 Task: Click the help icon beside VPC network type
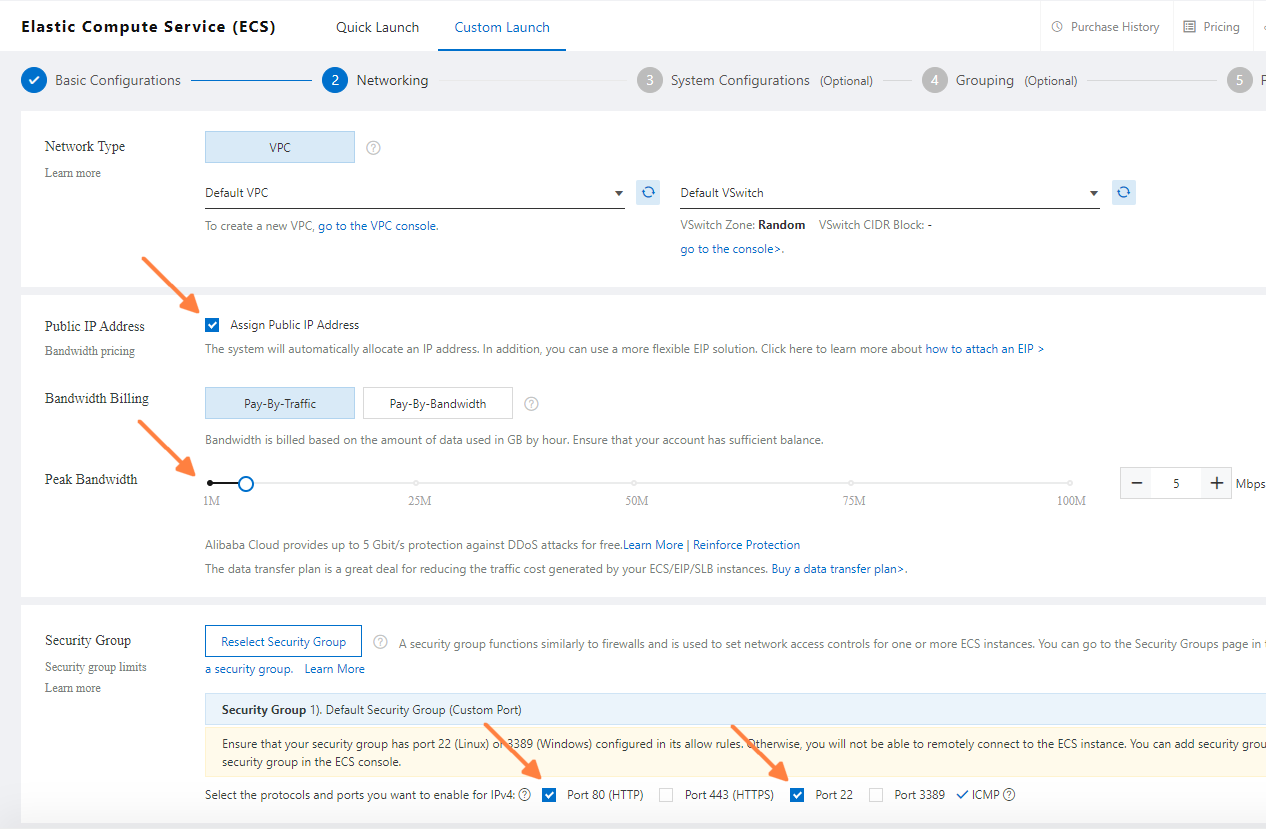pyautogui.click(x=373, y=148)
